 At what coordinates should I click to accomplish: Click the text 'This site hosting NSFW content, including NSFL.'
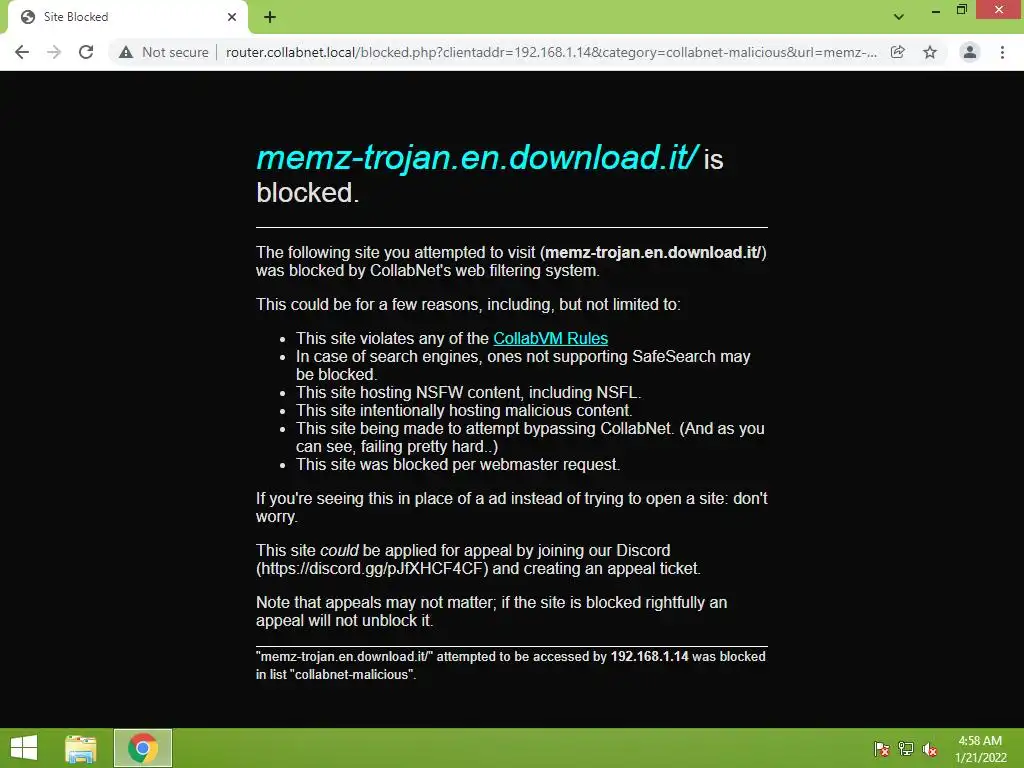tap(469, 392)
